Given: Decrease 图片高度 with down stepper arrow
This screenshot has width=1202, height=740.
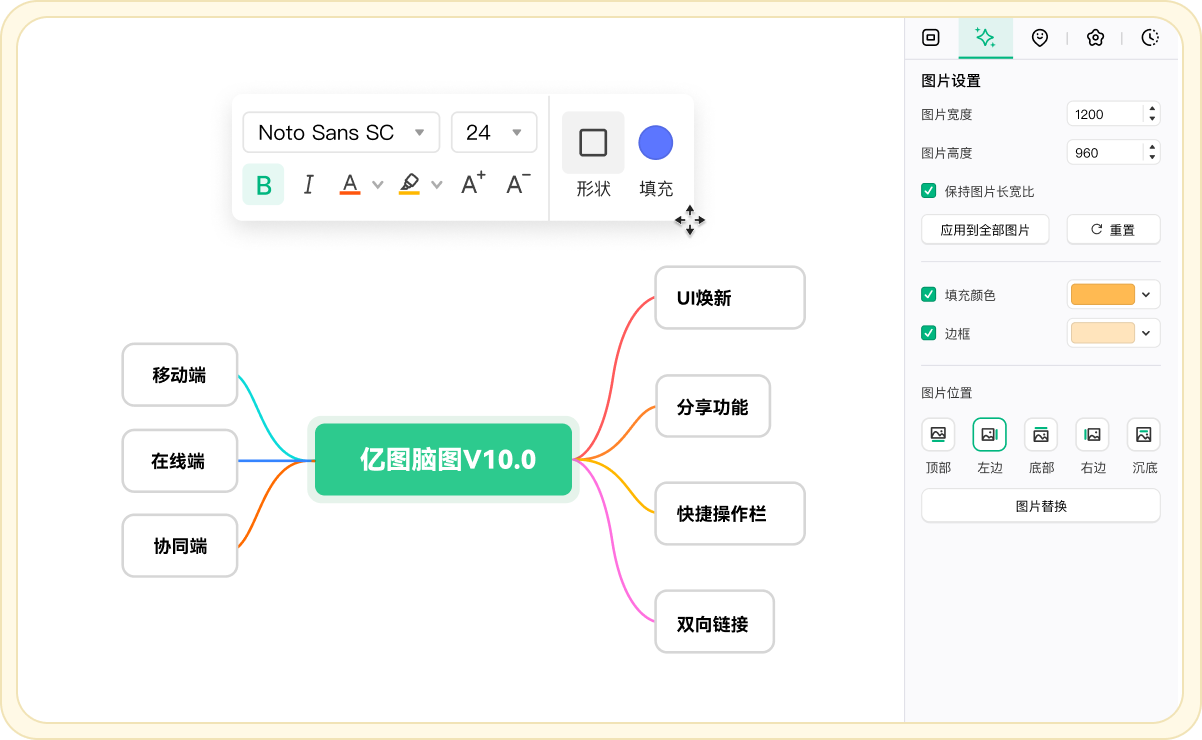Looking at the screenshot, I should click(1152, 159).
